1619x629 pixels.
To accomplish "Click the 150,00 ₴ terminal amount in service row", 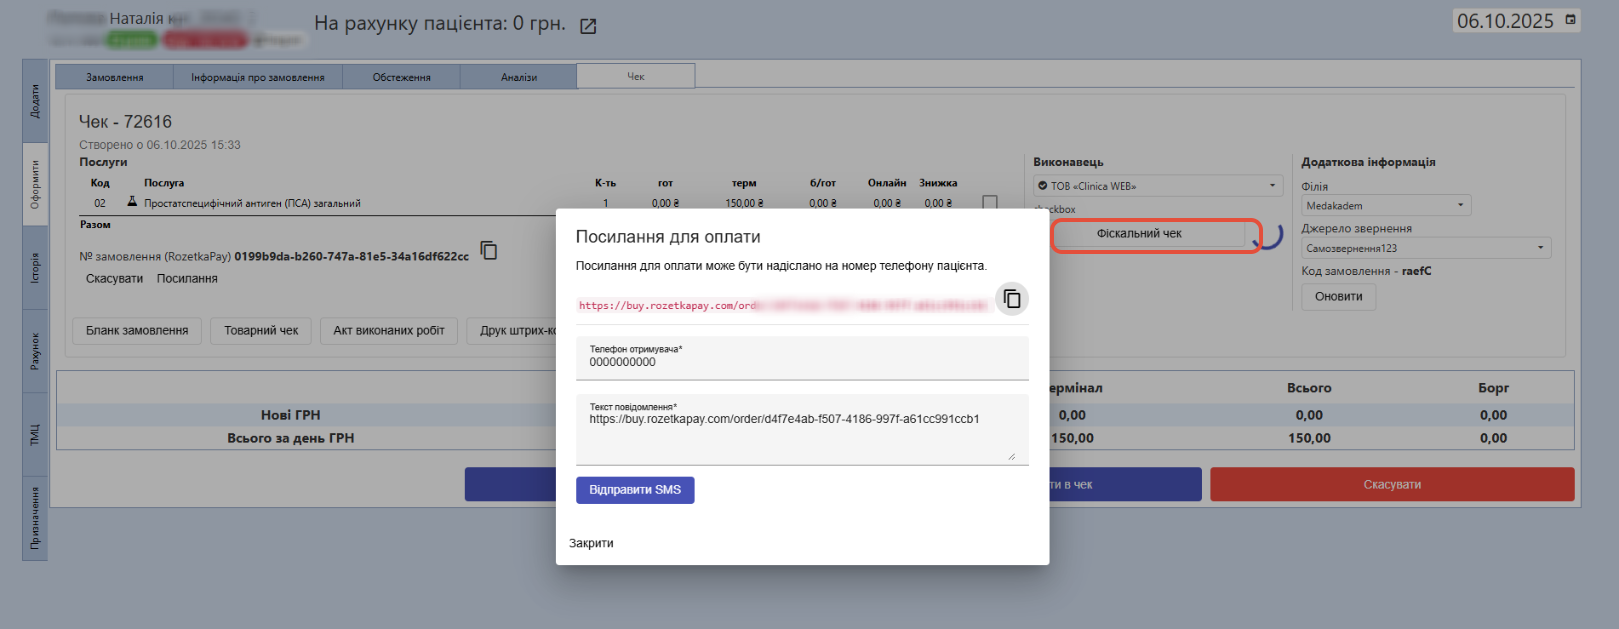I will [744, 203].
